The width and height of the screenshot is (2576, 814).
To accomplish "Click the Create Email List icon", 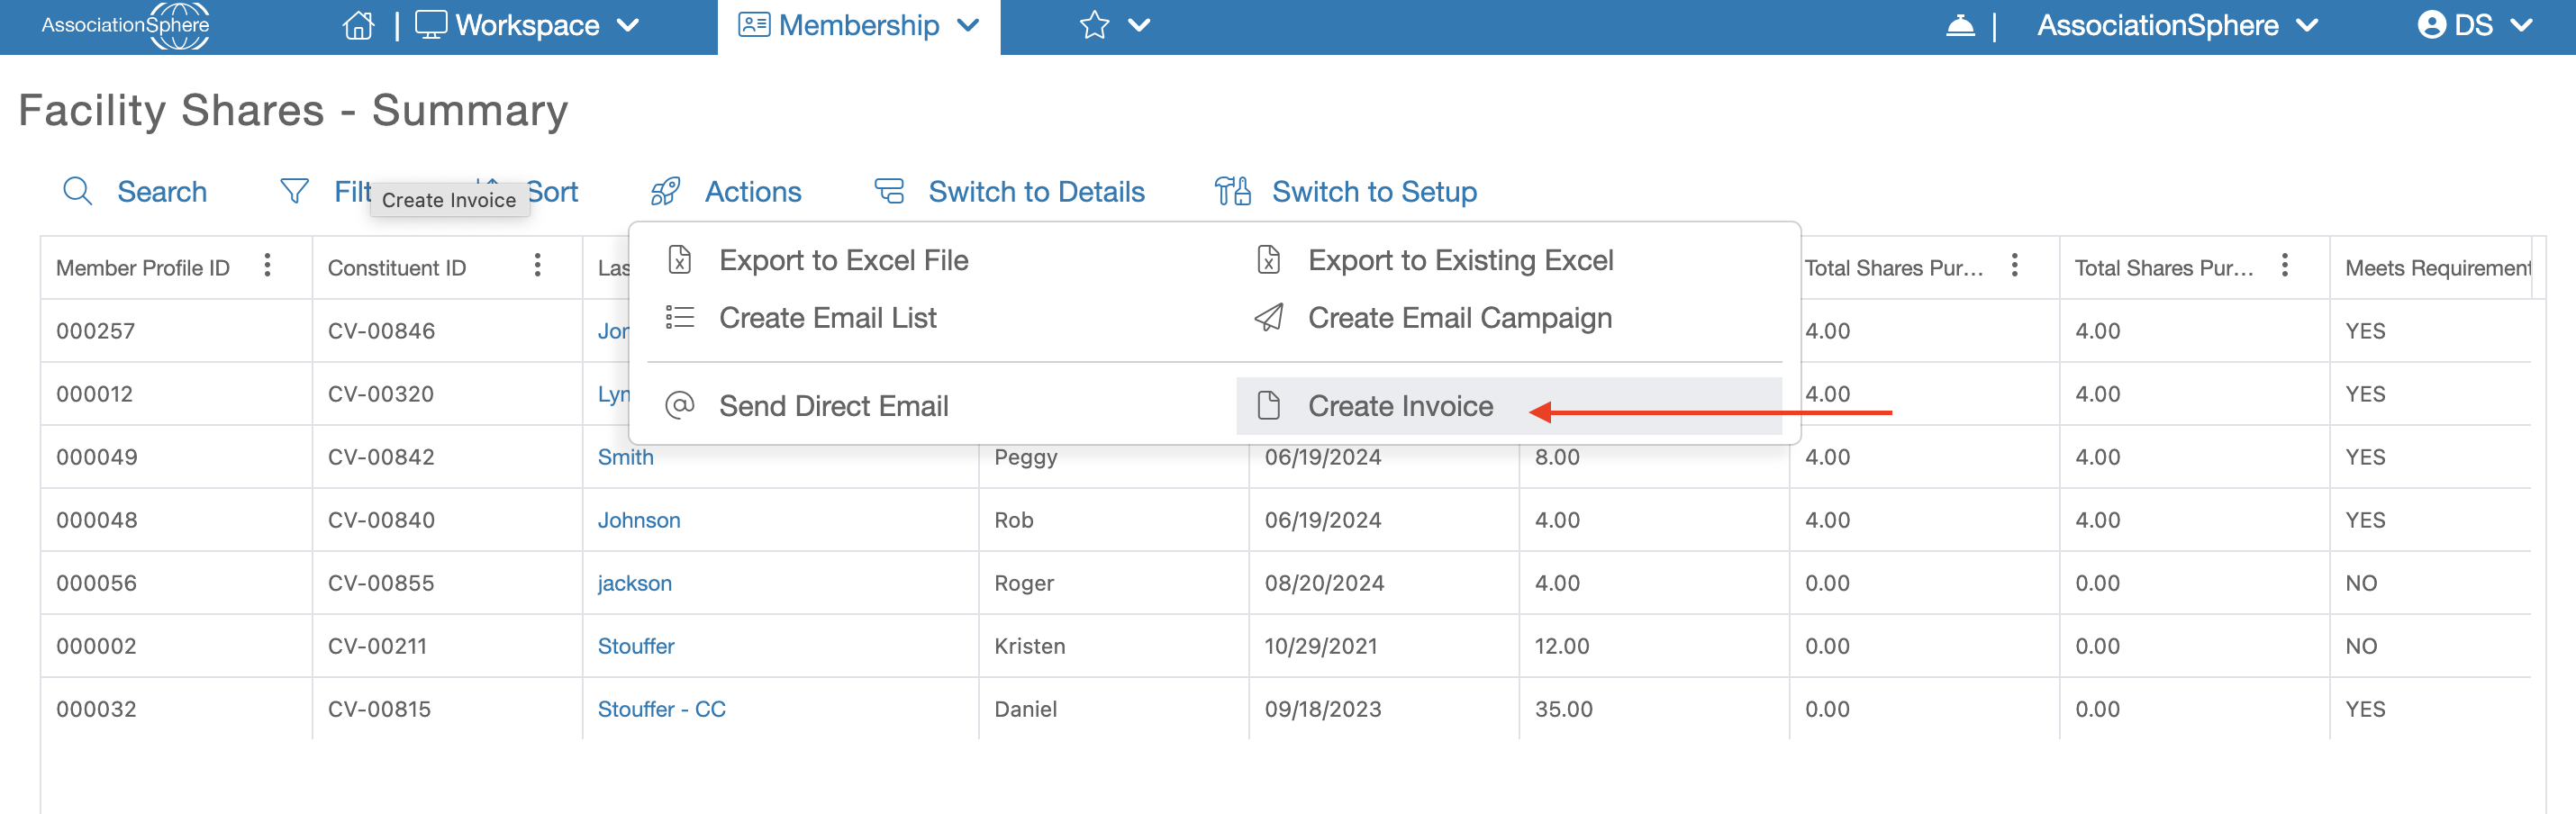I will click(680, 318).
